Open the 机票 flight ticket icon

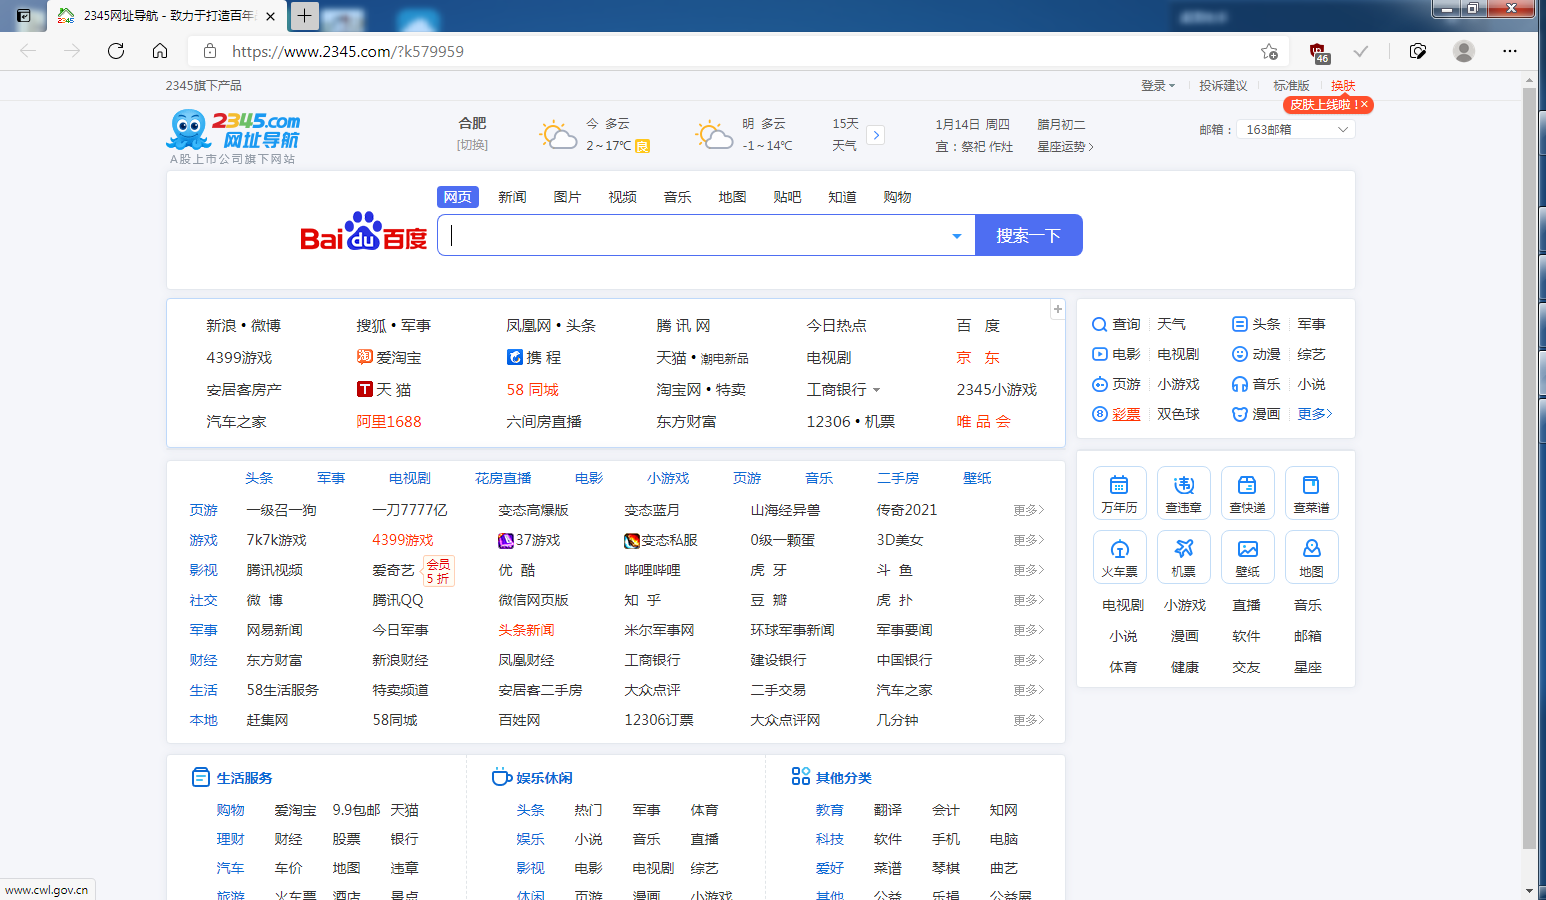[x=1183, y=557]
